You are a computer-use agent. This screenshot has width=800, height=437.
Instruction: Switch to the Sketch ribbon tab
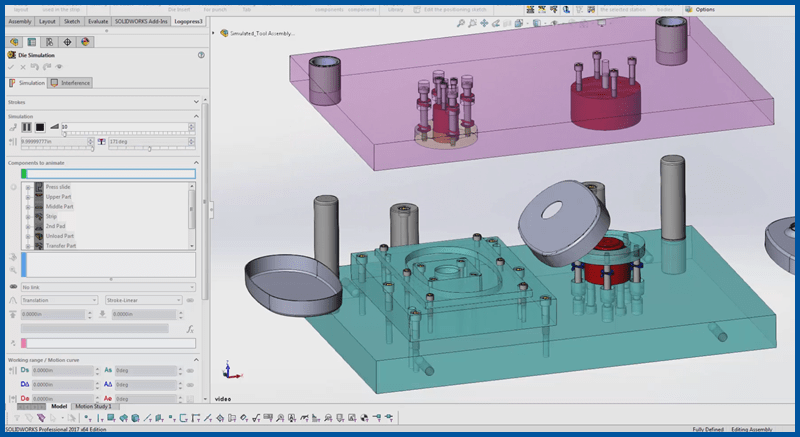(72, 21)
